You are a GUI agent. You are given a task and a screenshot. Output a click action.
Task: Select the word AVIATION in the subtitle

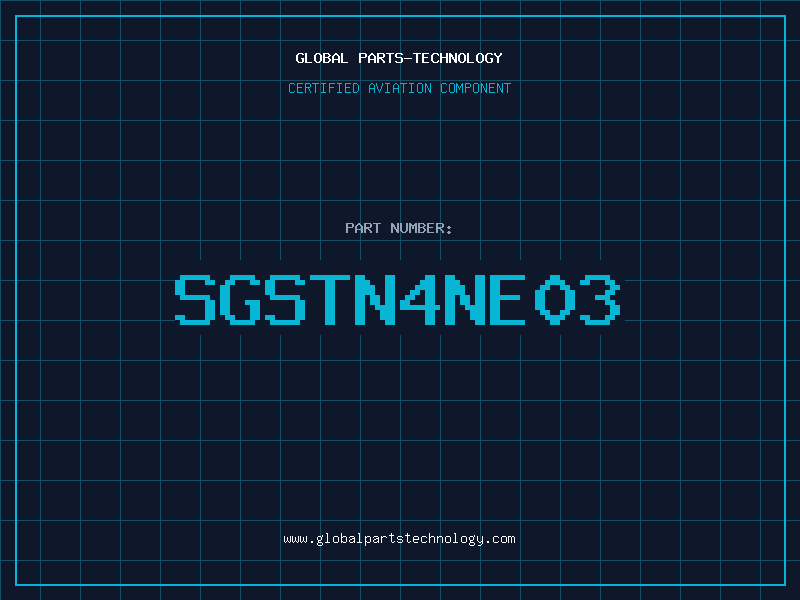point(400,88)
